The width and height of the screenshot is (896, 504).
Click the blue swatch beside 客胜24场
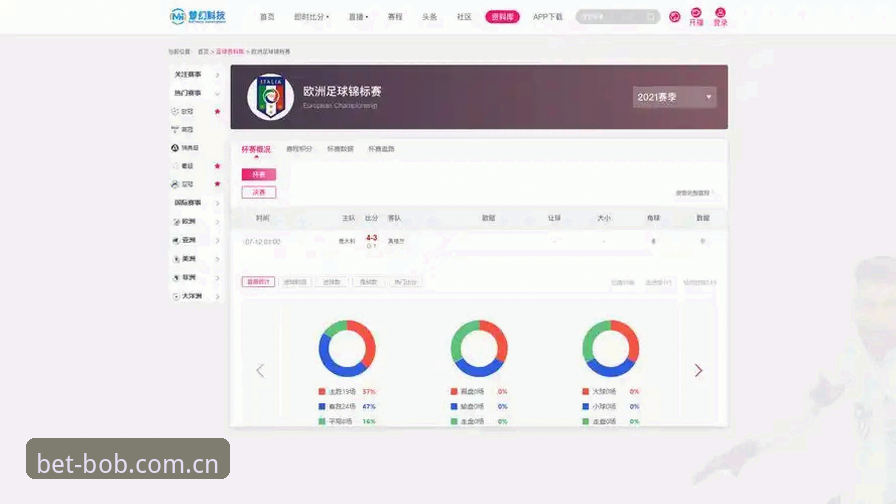(x=322, y=406)
